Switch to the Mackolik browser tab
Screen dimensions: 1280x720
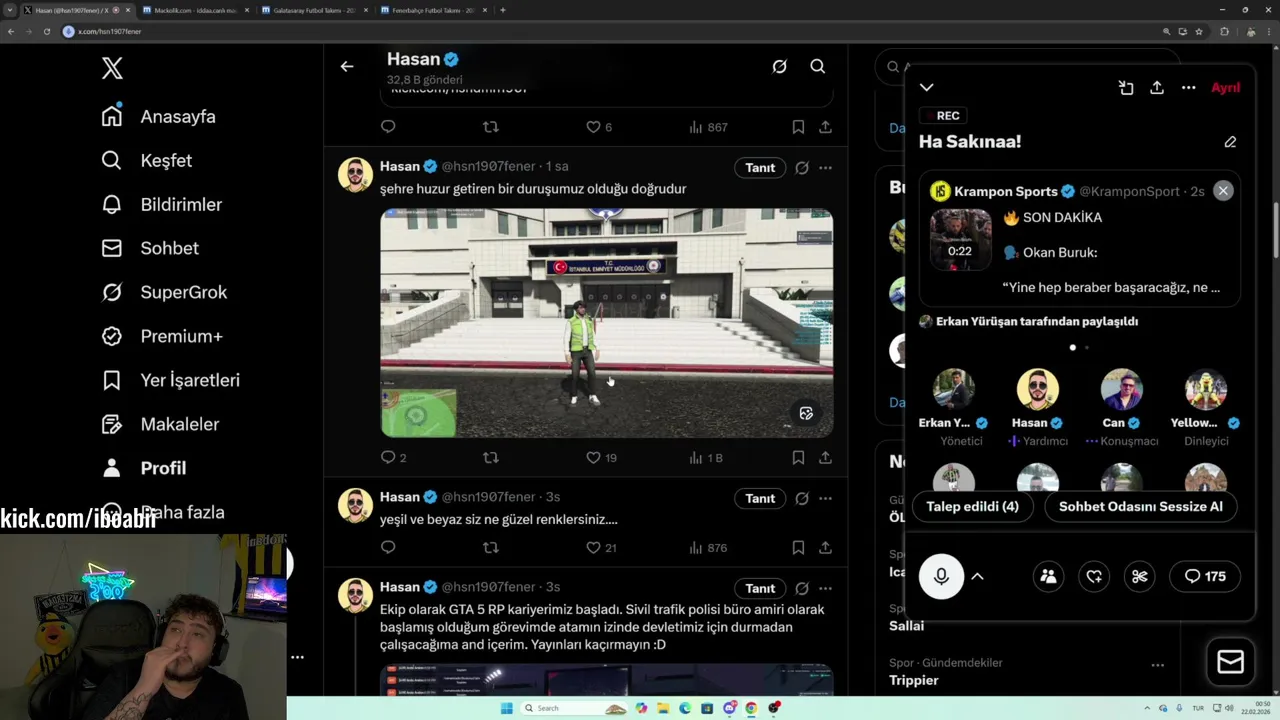click(x=194, y=10)
